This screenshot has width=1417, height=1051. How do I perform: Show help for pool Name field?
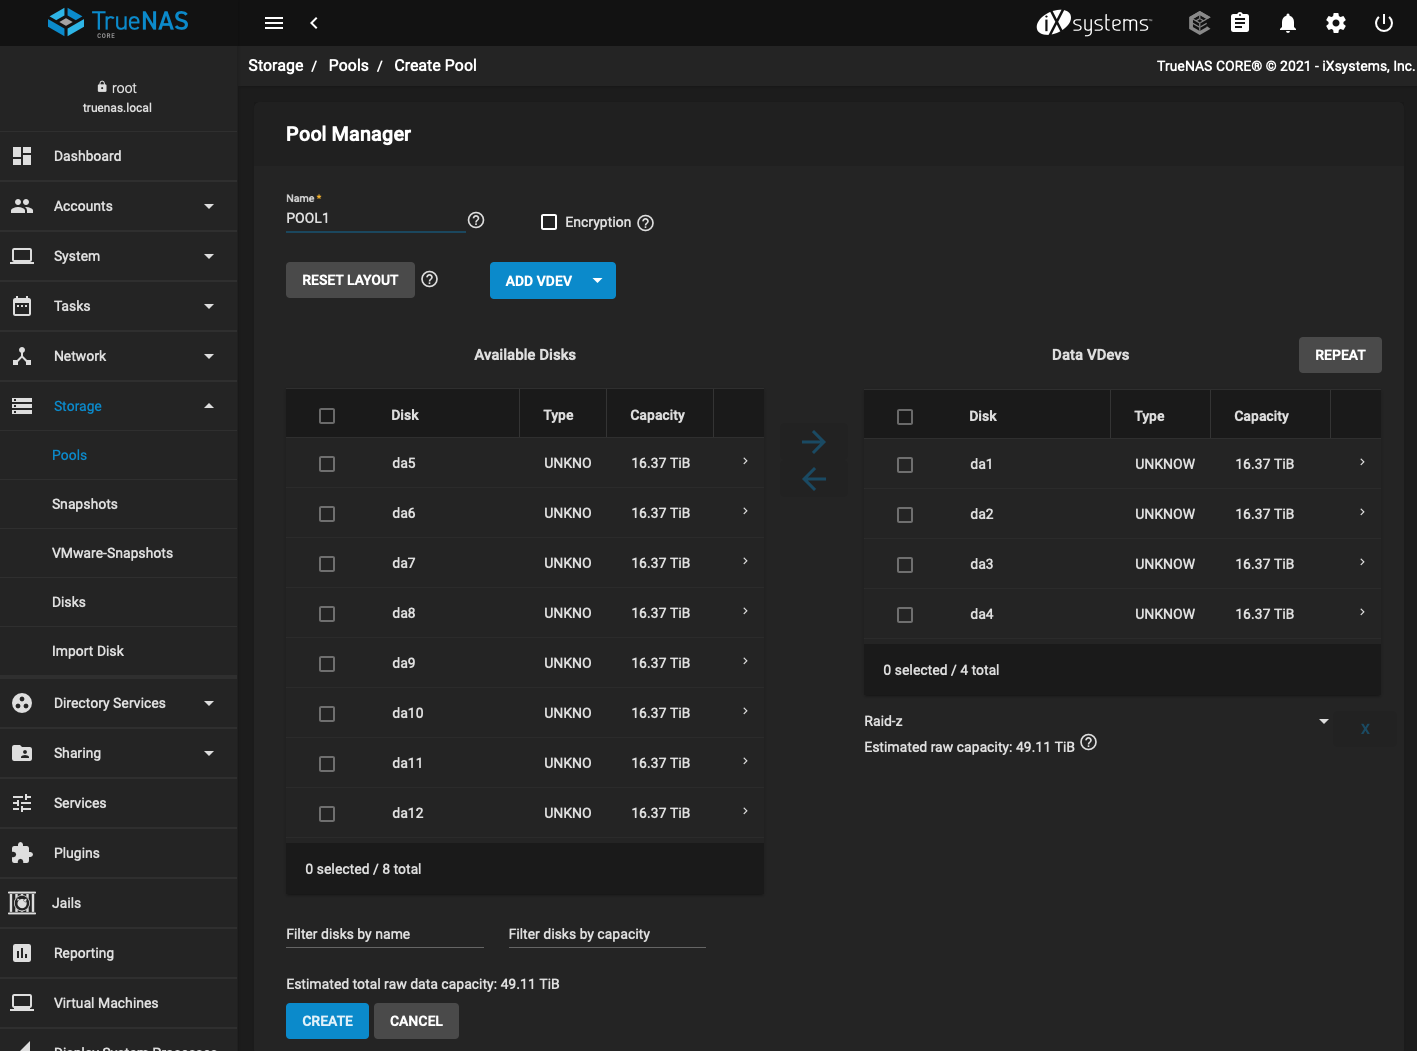pos(476,220)
